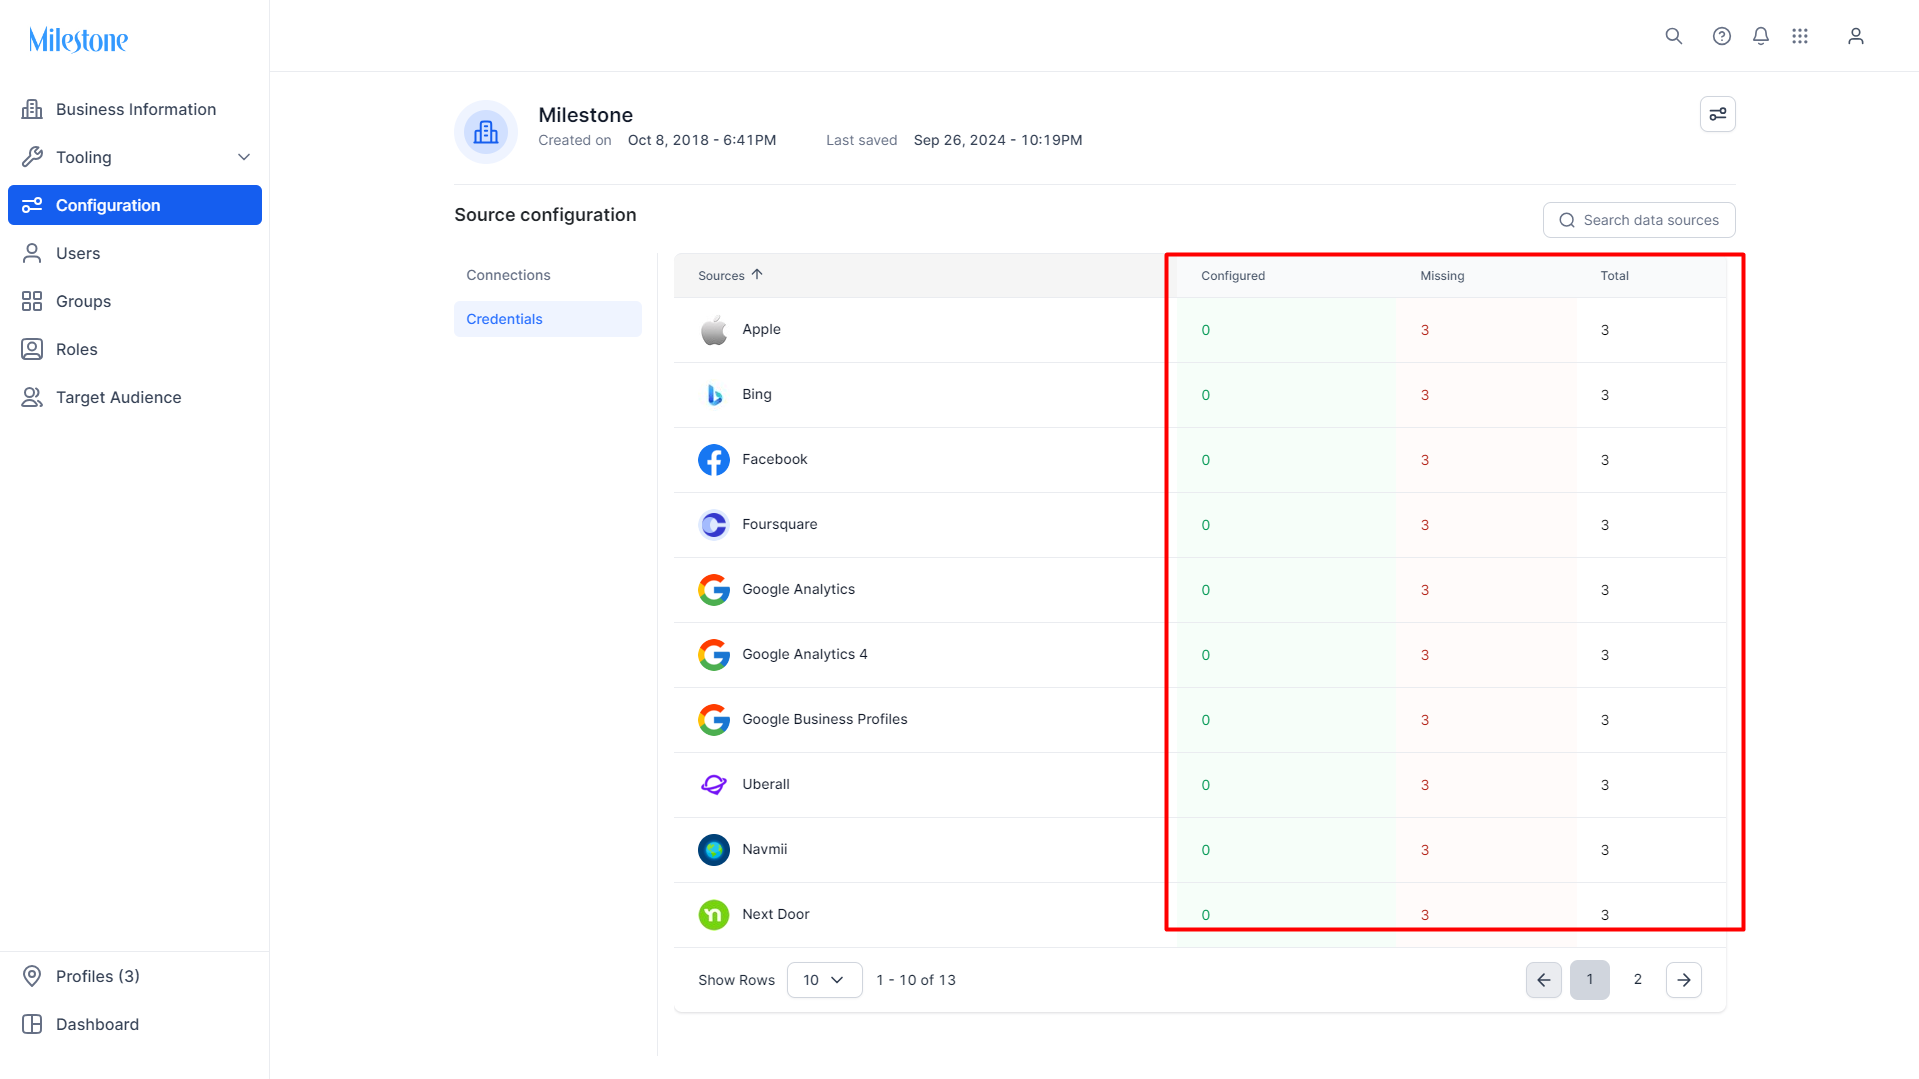Viewport: 1919px width, 1079px height.
Task: Go to next page arrow
Action: click(1684, 980)
